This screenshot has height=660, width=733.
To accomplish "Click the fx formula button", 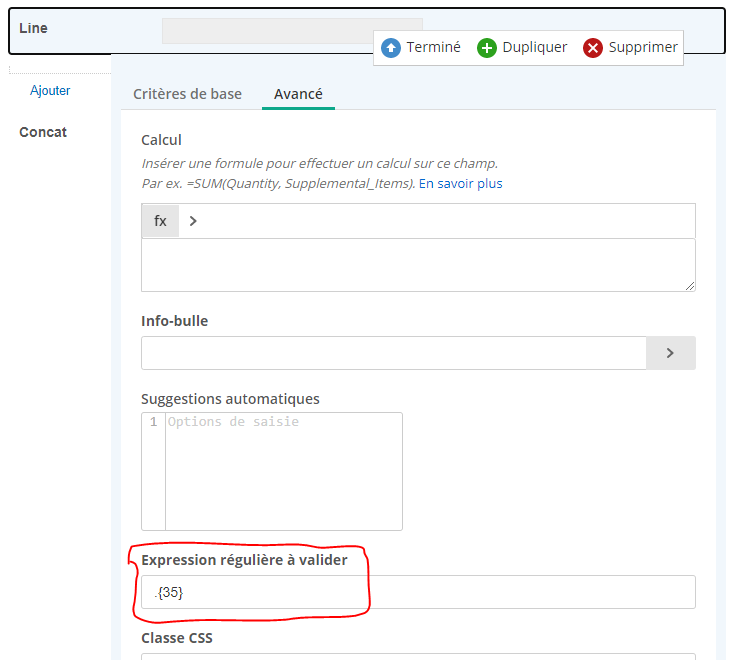I will click(160, 221).
